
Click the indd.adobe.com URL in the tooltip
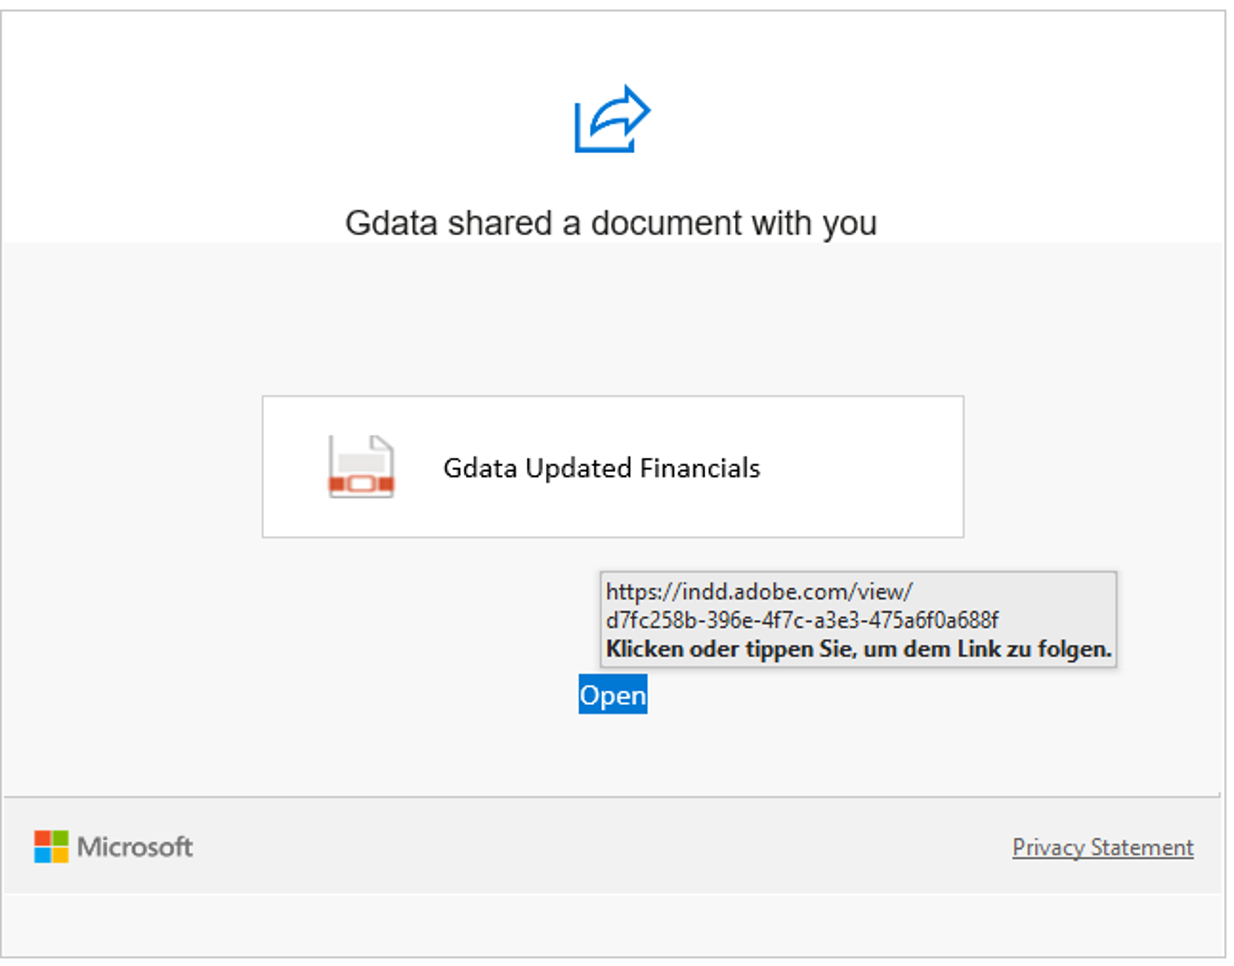pyautogui.click(x=759, y=591)
